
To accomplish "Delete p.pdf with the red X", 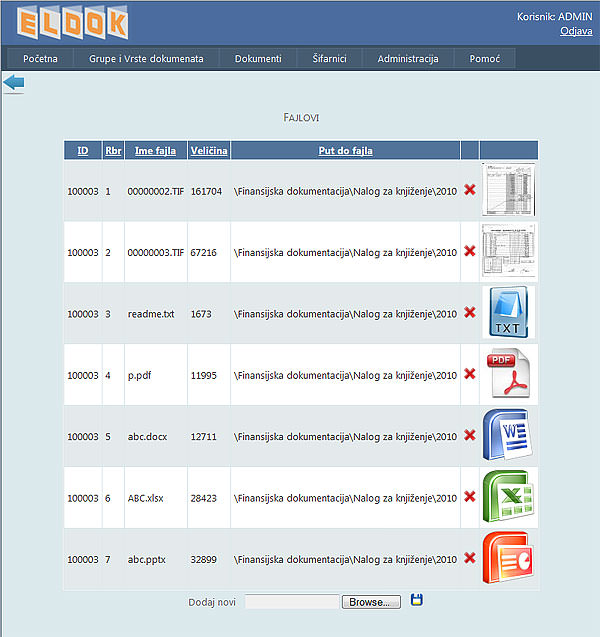I will [x=470, y=374].
